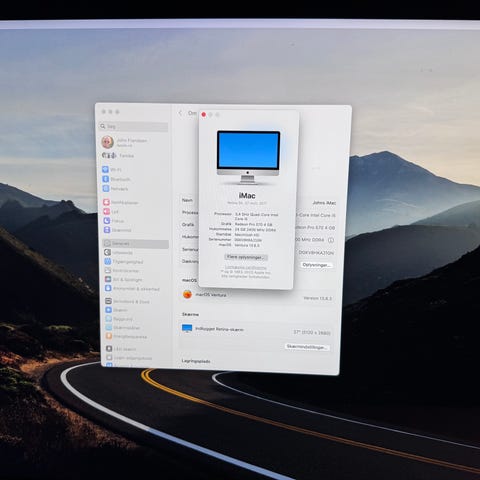This screenshot has width=480, height=480.
Task: Open Wi-Fi settings in the sidebar
Action: [112, 170]
